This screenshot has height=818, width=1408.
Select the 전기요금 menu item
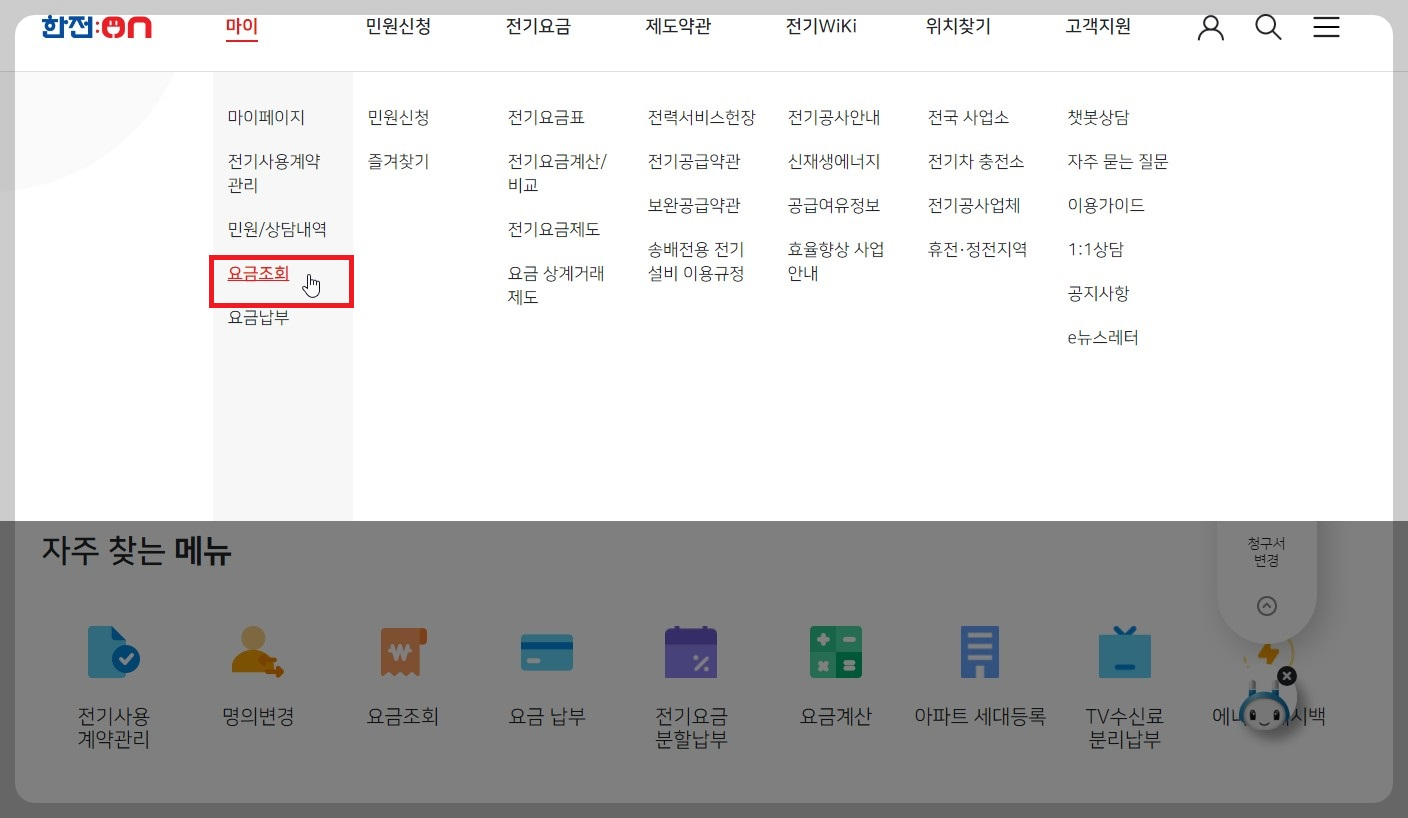tap(538, 27)
